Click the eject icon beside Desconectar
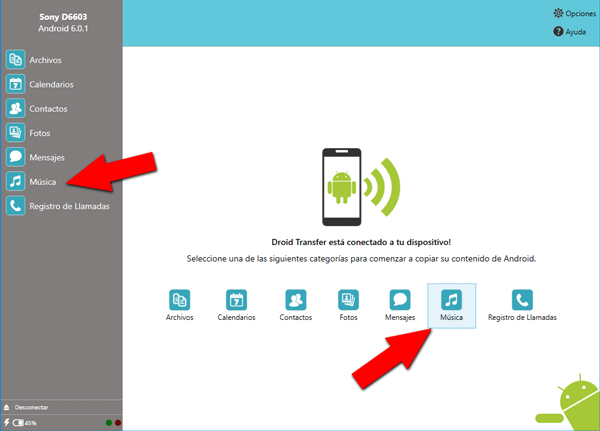Screen dimensions: 600x431 (7, 407)
